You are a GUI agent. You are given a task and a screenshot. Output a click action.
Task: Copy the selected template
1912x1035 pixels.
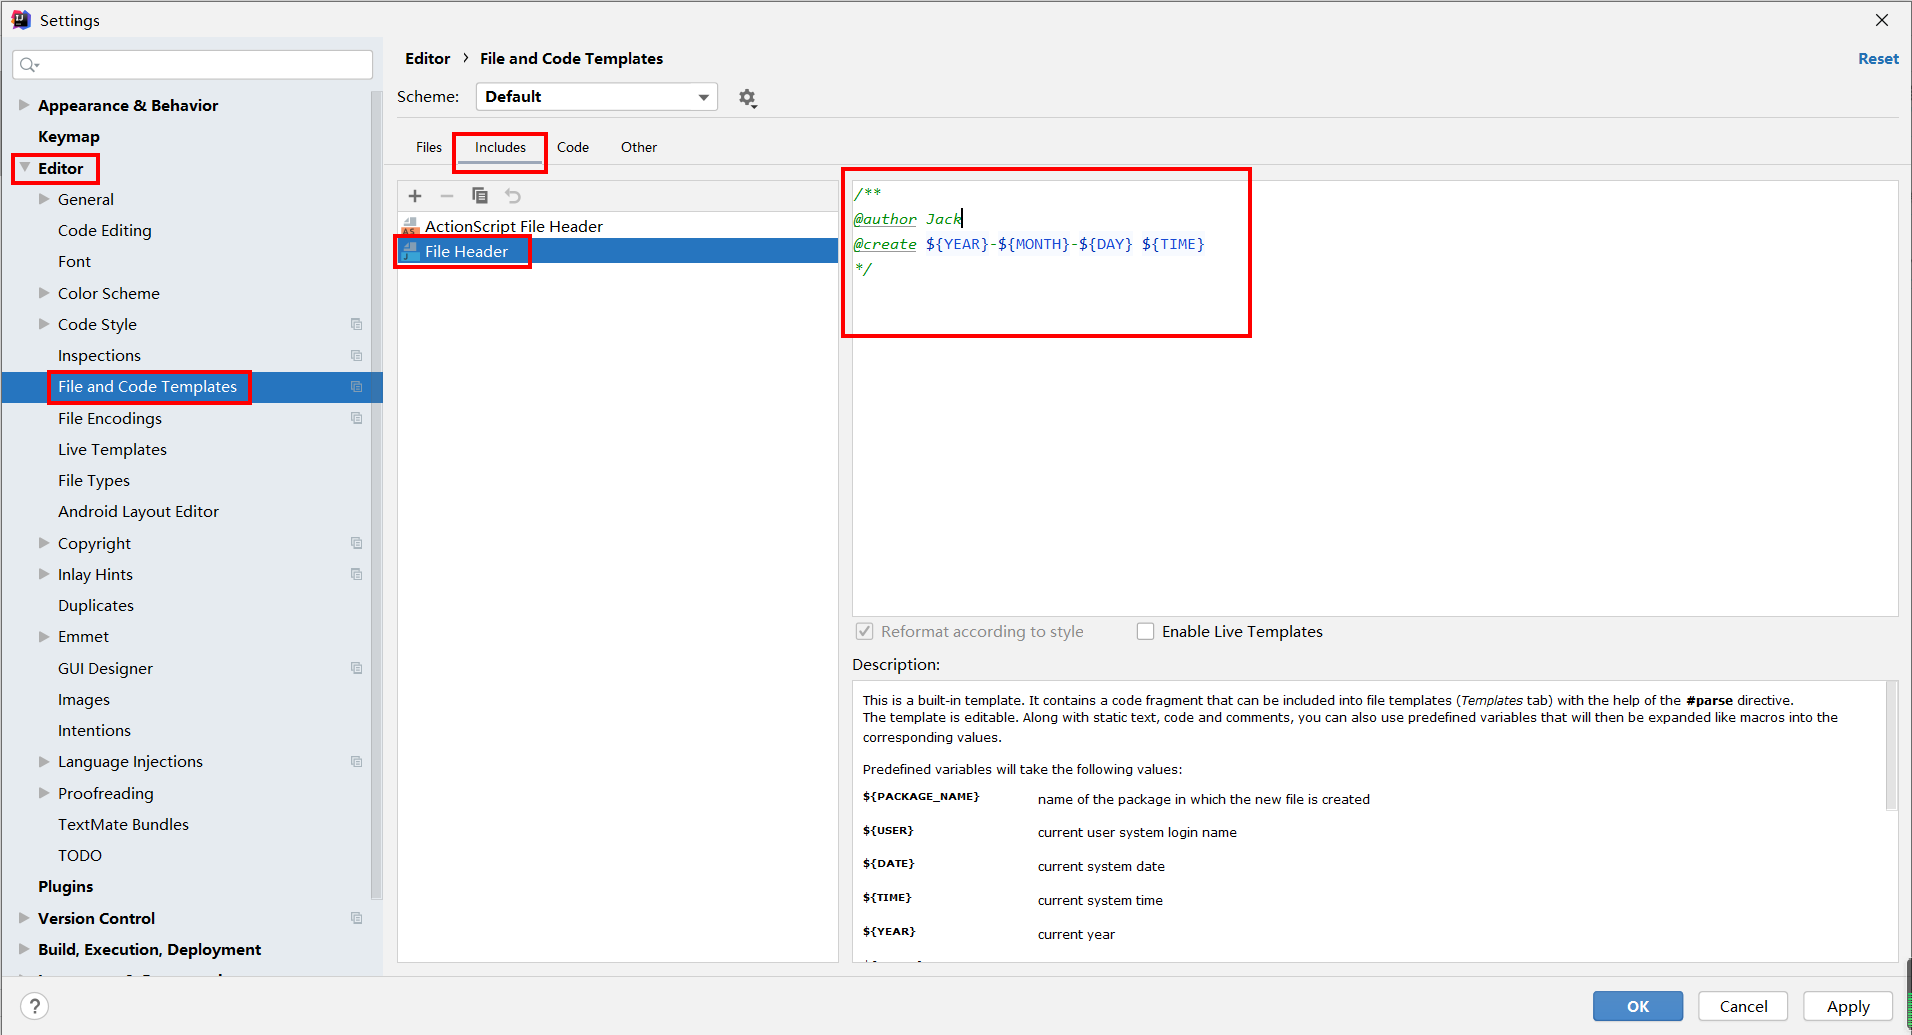pos(480,196)
